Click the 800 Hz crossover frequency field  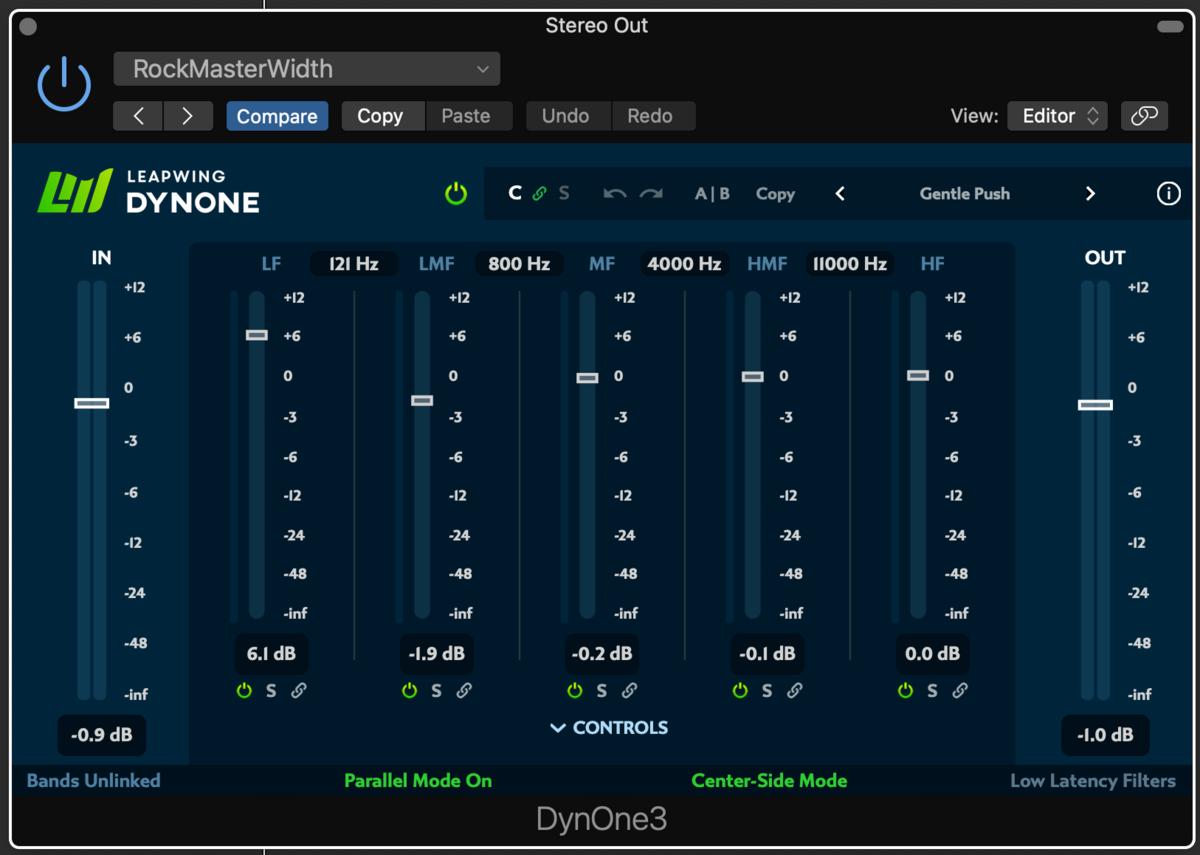519,264
